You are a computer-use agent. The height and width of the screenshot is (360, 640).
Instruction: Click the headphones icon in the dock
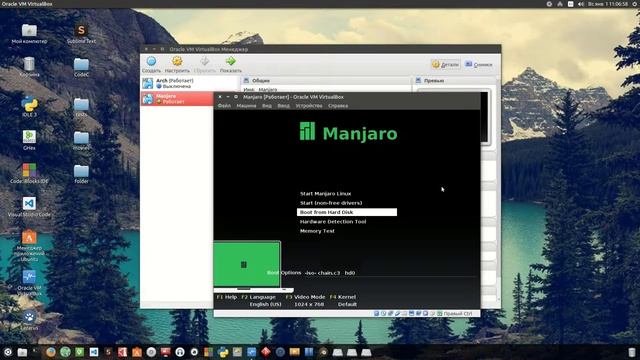coord(180,352)
